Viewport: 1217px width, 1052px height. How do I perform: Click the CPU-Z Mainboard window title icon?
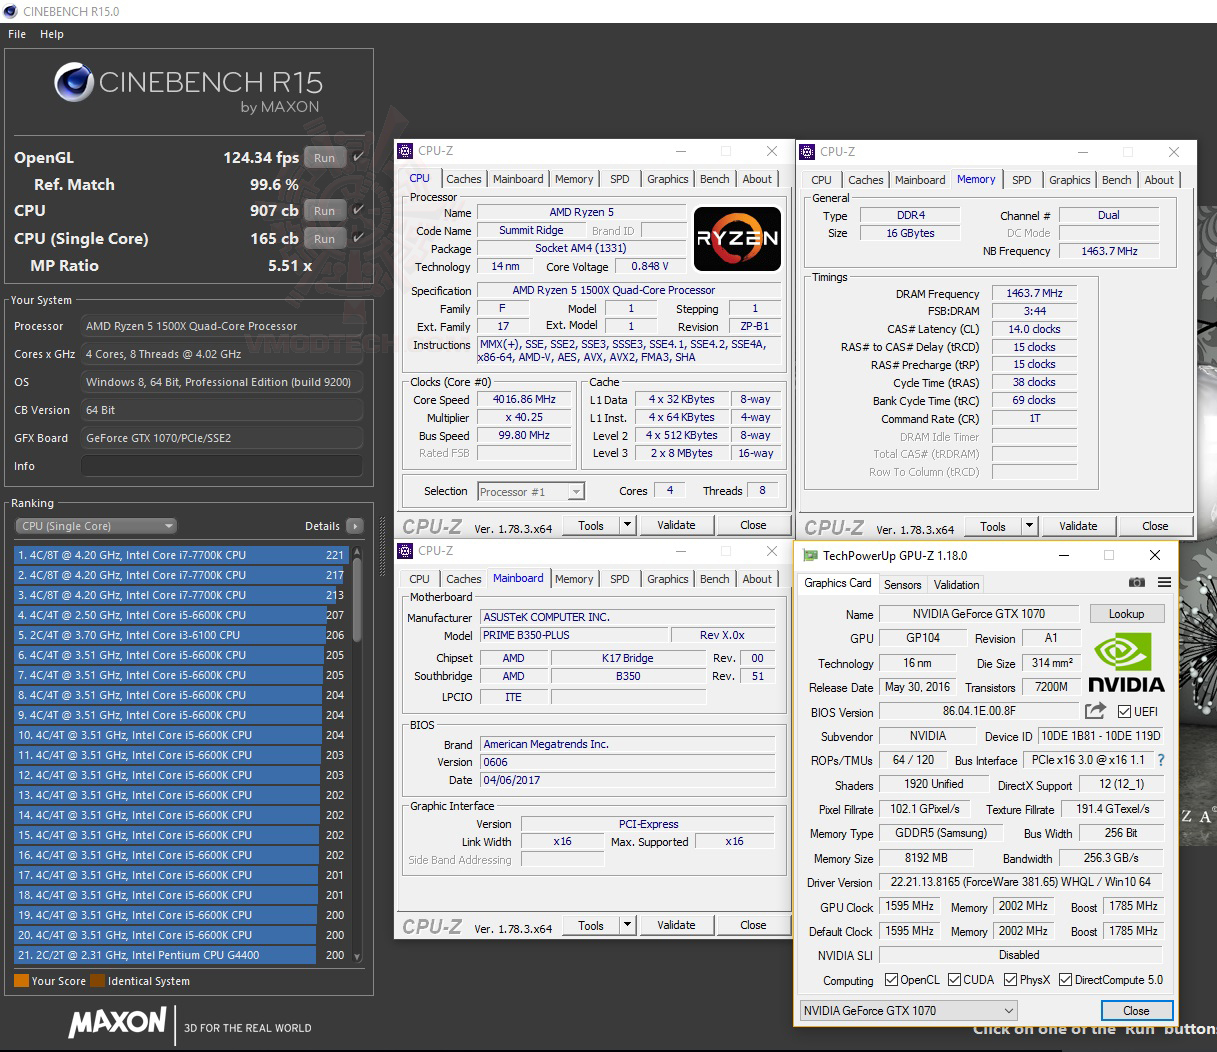405,551
